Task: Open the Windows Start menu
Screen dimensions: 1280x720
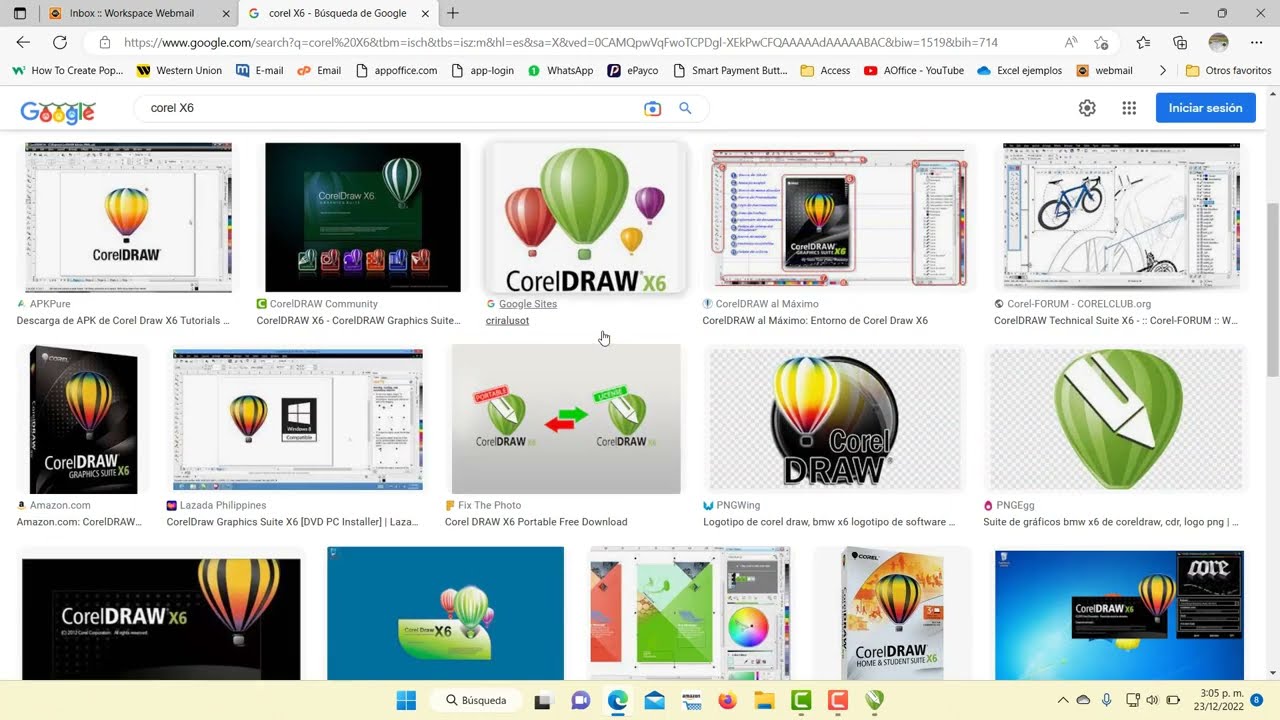Action: point(406,700)
